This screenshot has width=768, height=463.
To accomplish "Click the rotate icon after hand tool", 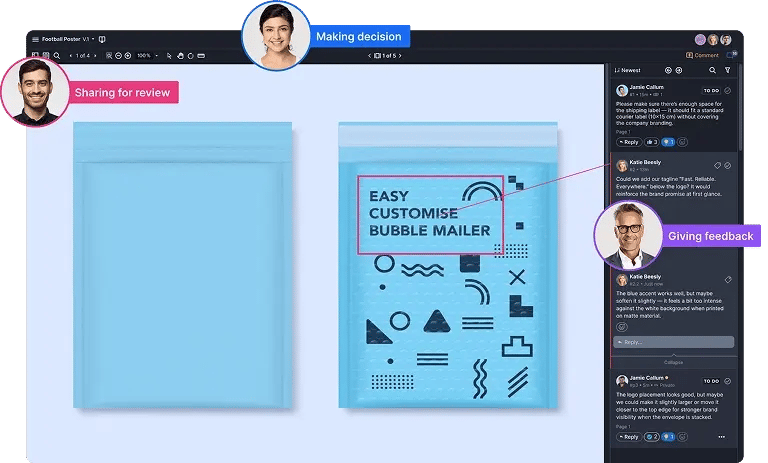I will (191, 56).
